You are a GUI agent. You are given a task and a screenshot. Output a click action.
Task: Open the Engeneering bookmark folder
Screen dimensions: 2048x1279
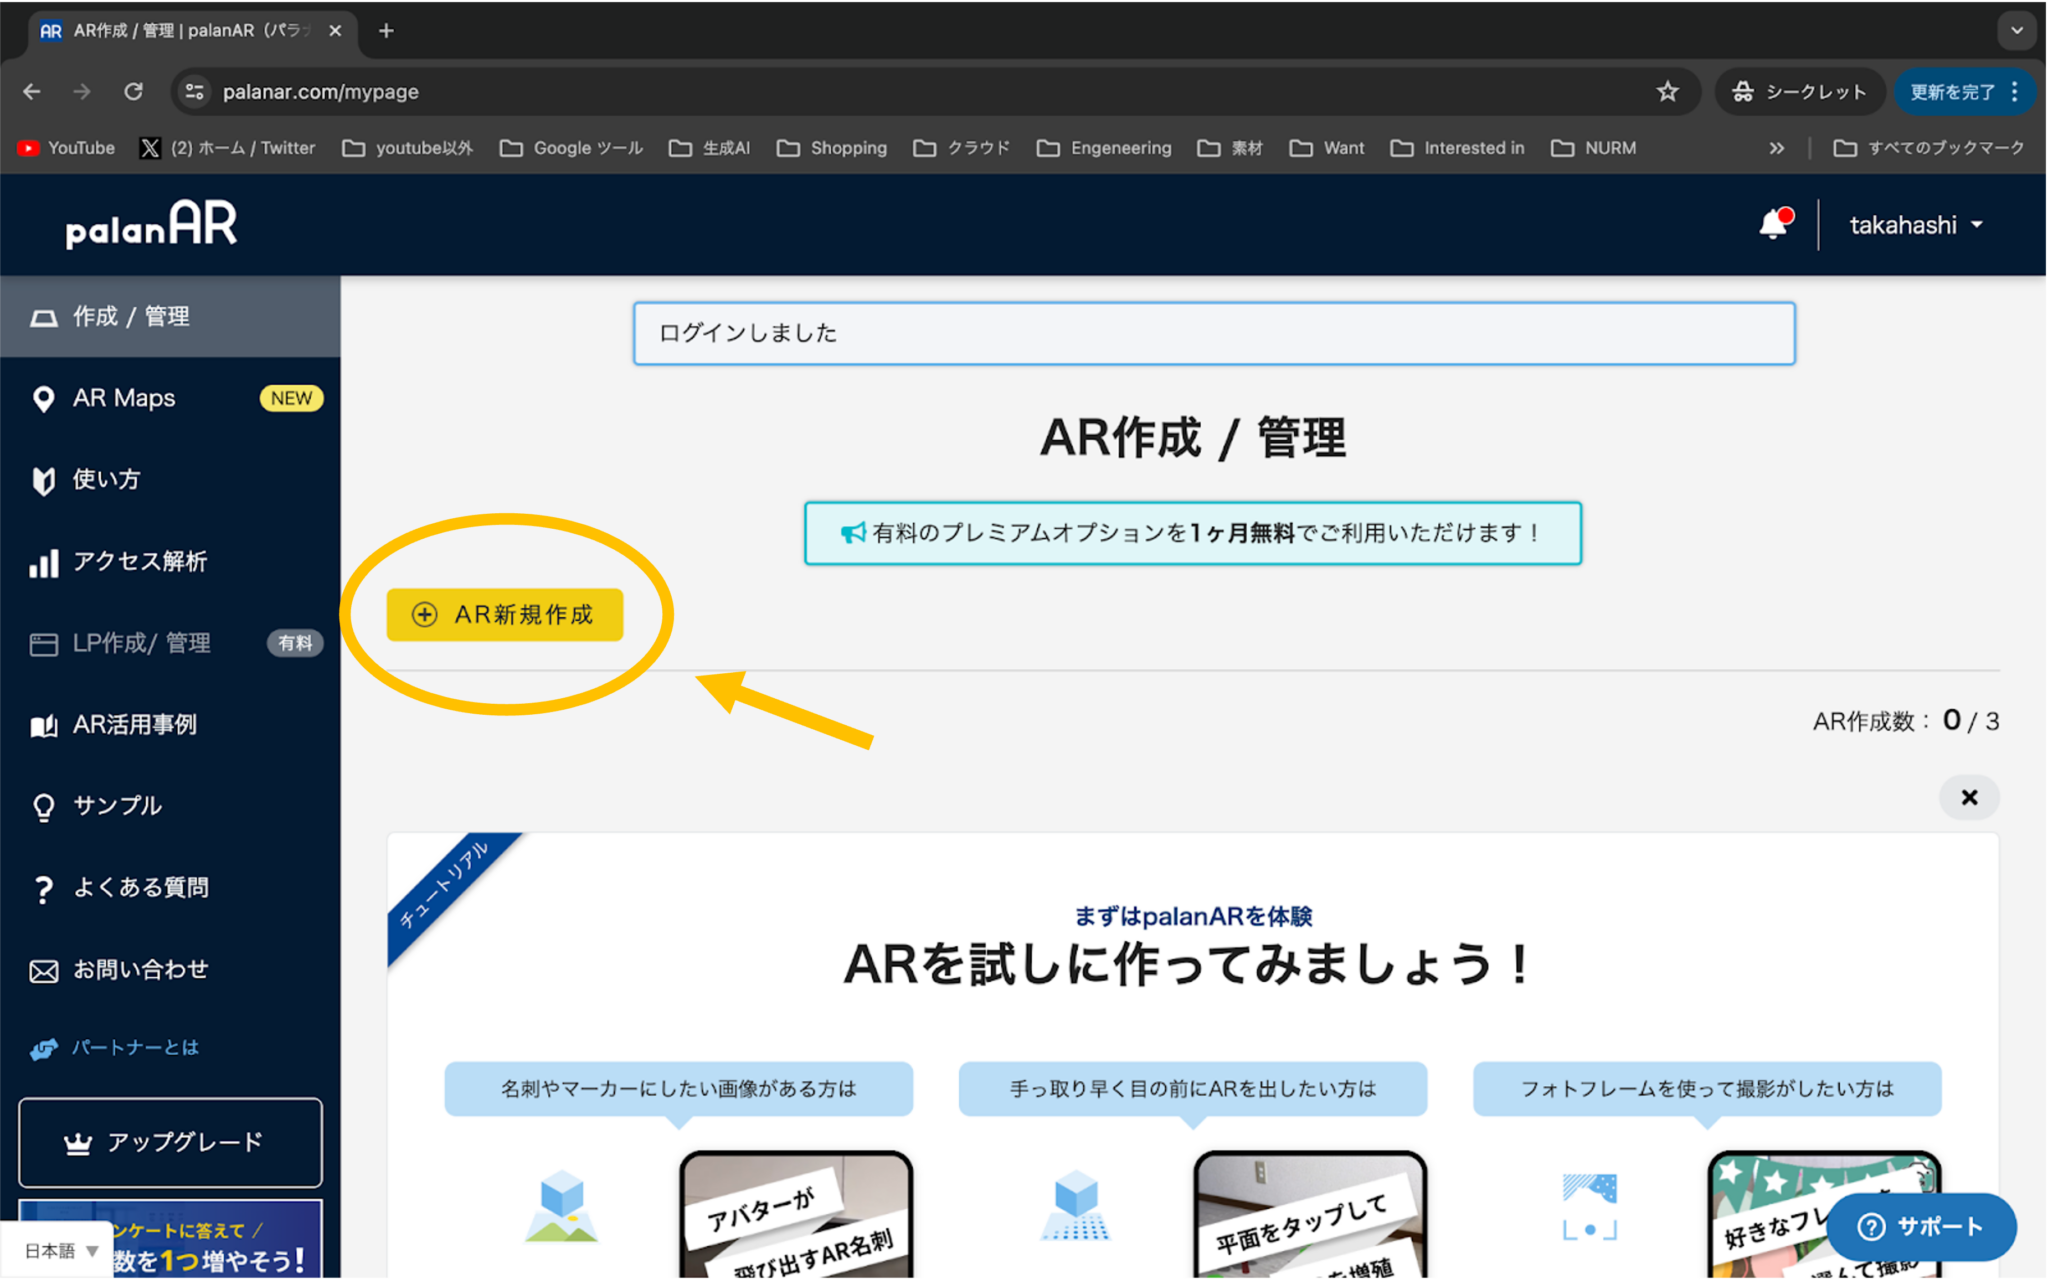tap(1104, 147)
